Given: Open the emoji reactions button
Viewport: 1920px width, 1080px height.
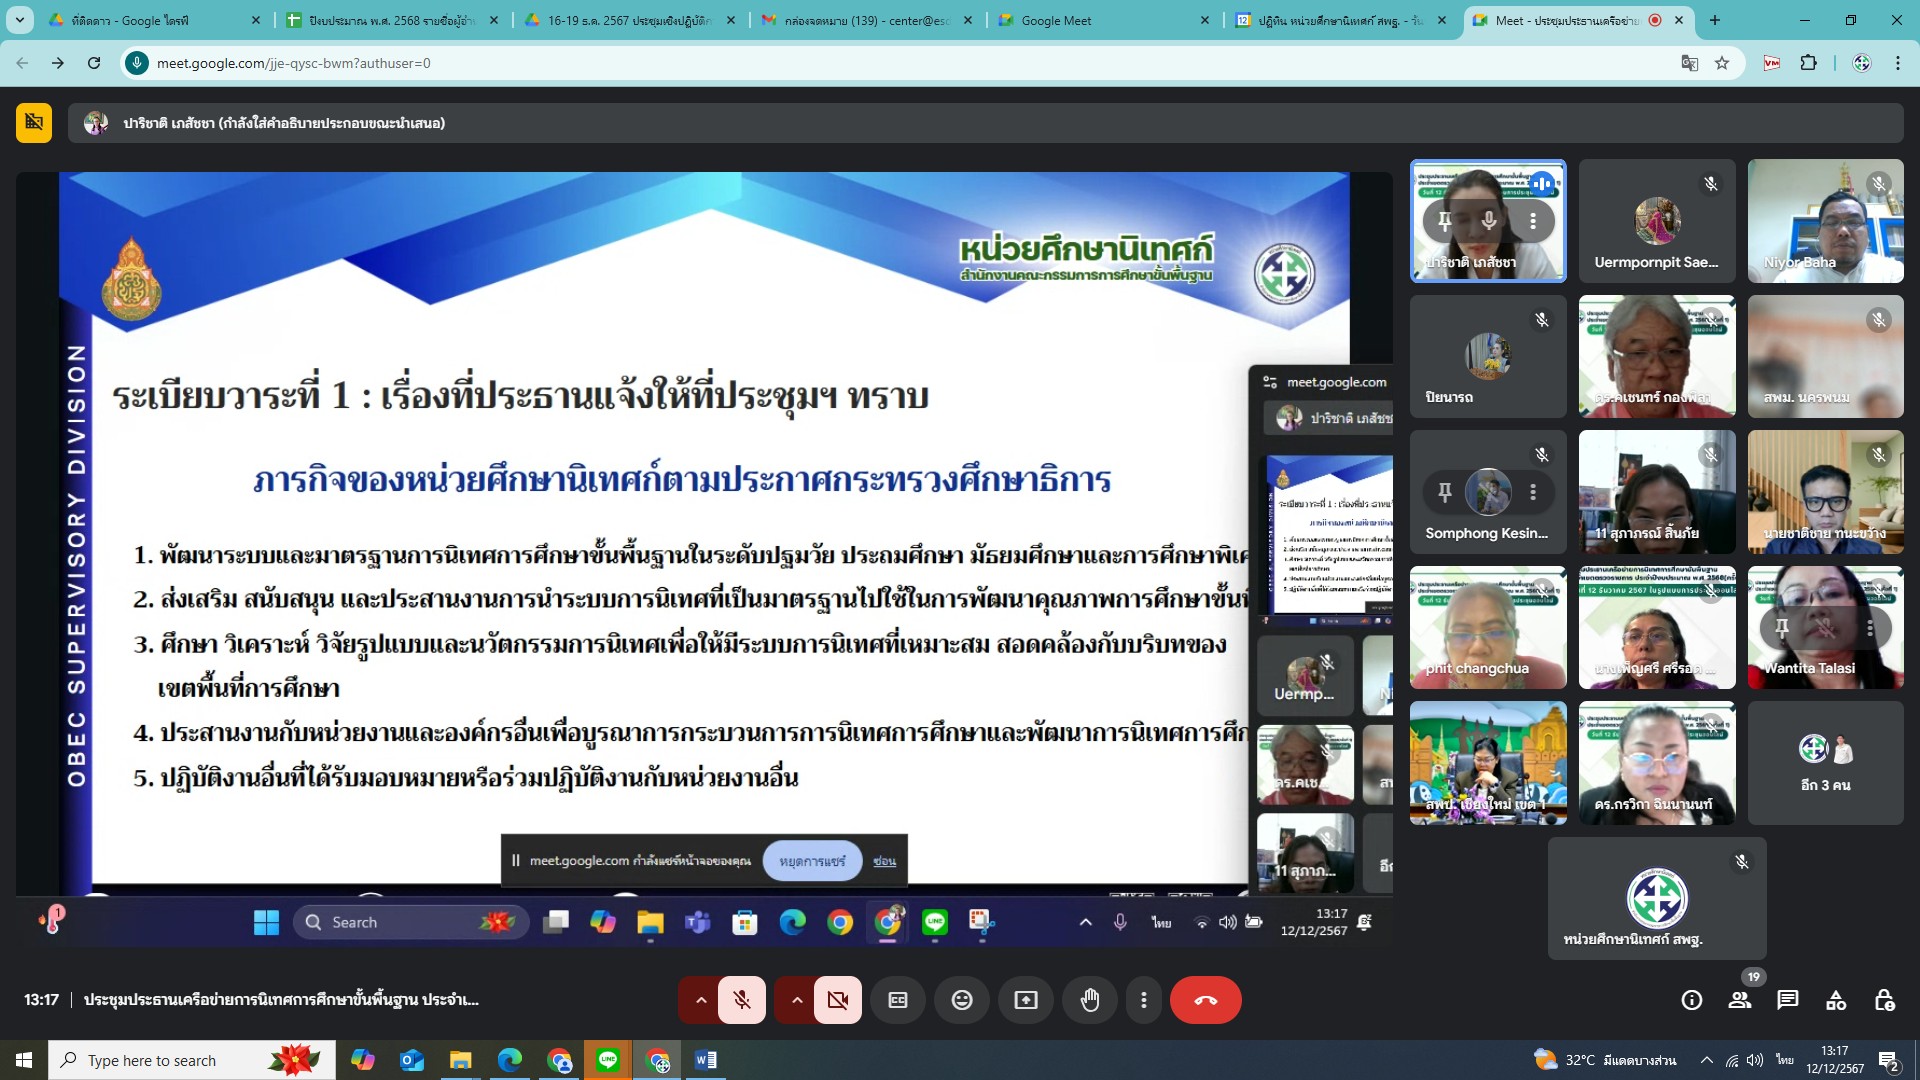Looking at the screenshot, I should click(x=962, y=1000).
